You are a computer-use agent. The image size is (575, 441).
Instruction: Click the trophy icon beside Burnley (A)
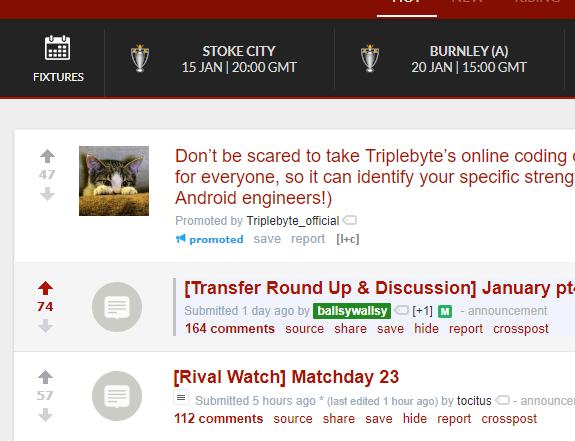tap(370, 58)
